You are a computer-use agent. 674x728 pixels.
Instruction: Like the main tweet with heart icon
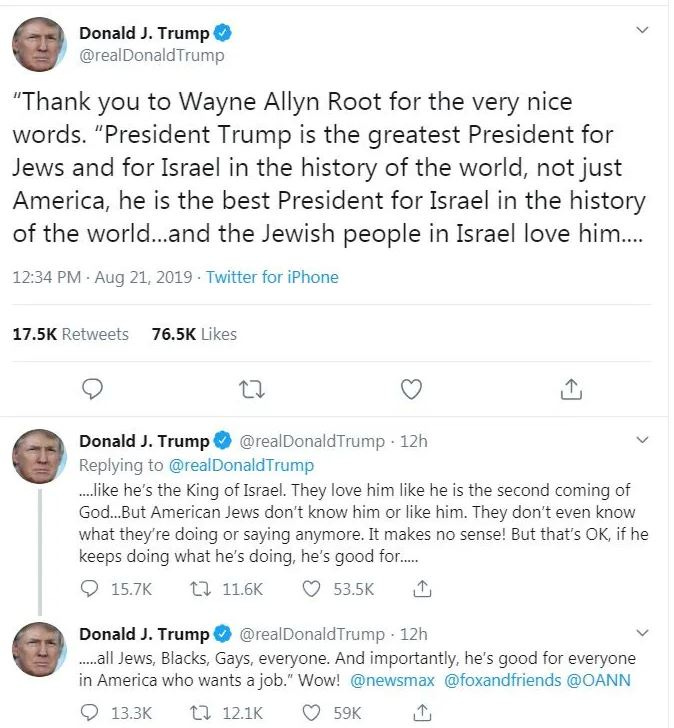411,389
